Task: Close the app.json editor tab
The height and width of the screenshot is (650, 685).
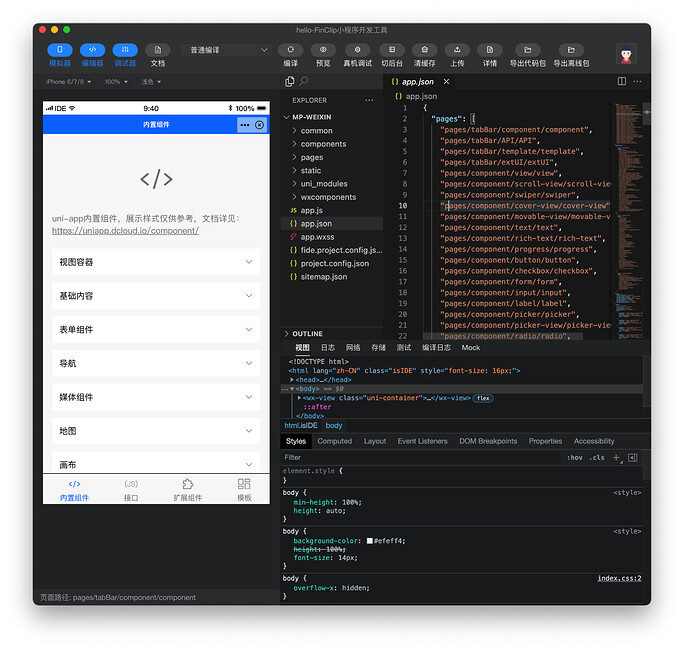Action: [x=446, y=82]
